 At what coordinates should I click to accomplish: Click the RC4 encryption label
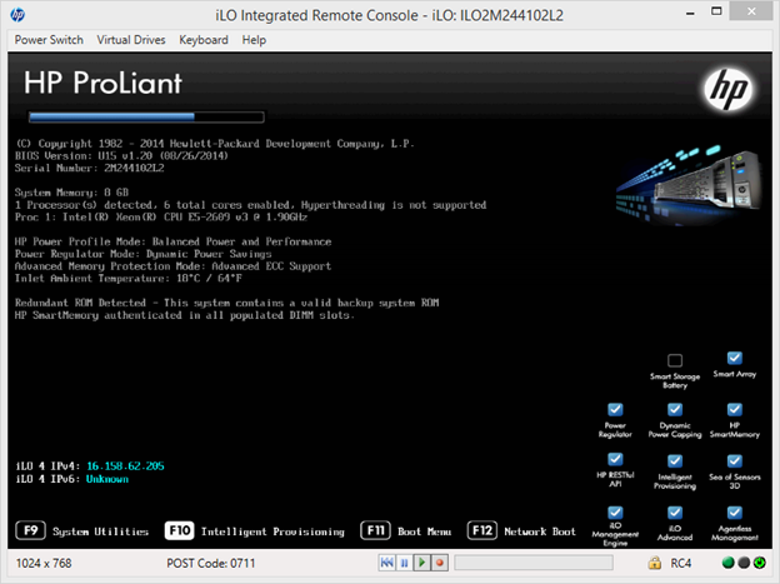pos(681,563)
